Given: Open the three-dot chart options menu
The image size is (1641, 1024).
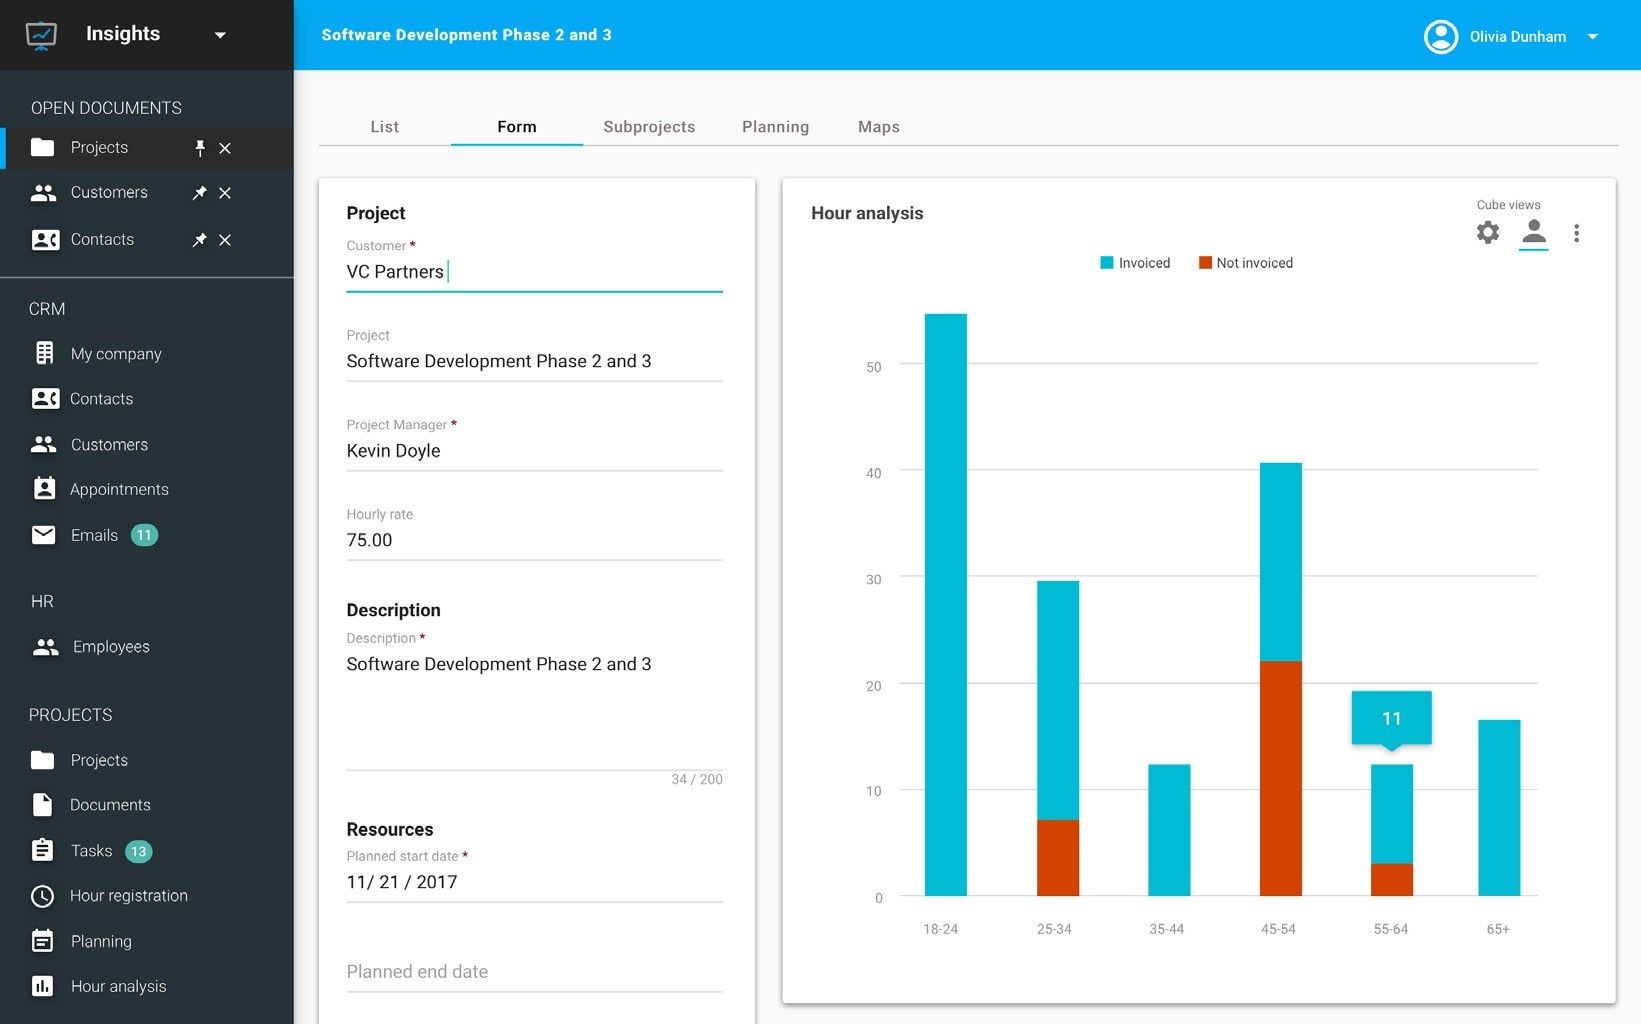Looking at the screenshot, I should click(x=1576, y=233).
